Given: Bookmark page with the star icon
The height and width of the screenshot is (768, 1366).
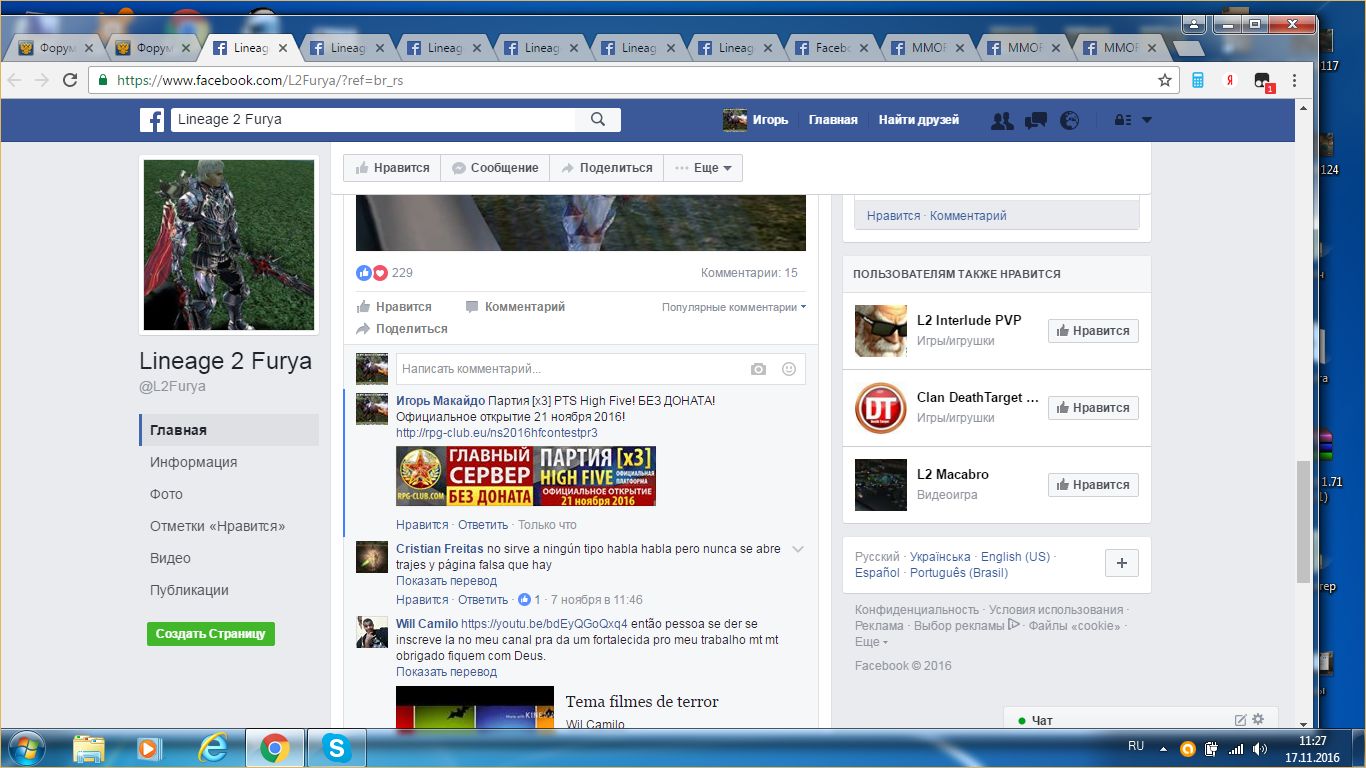Looking at the screenshot, I should (1164, 80).
